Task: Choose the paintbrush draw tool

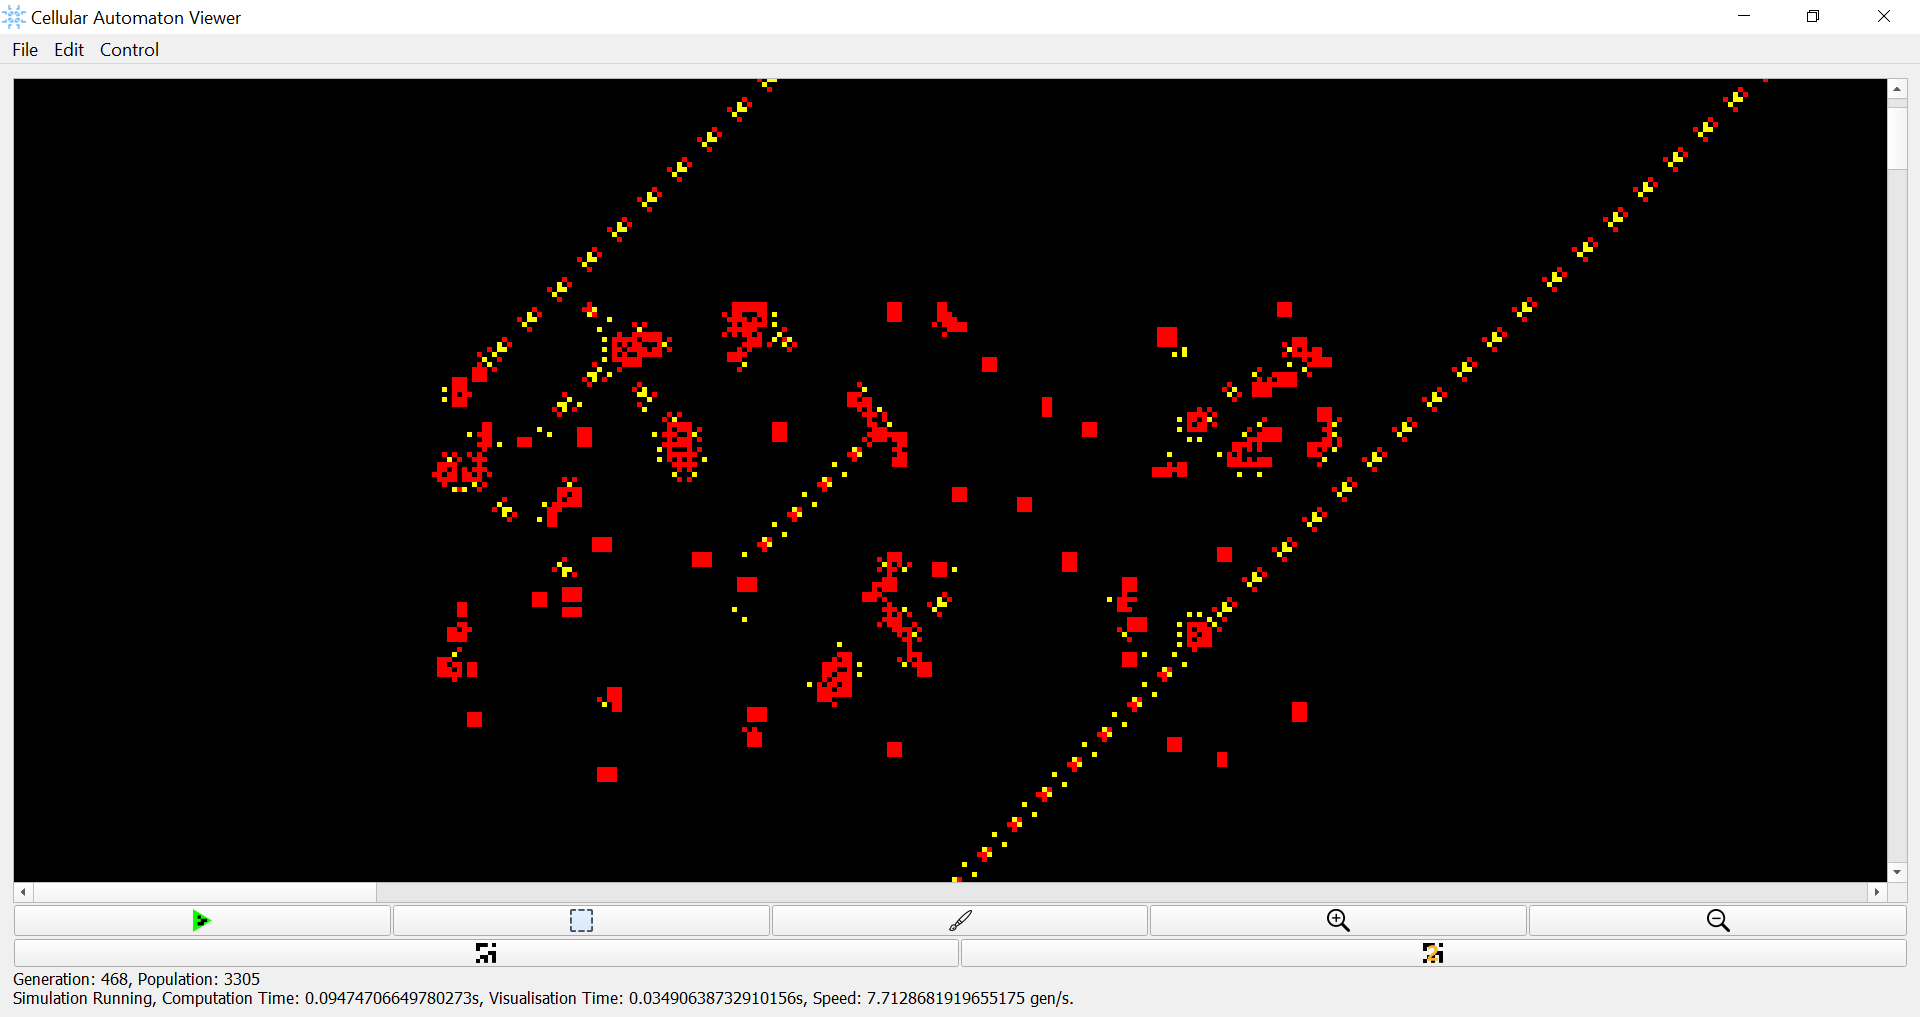Action: tap(960, 920)
